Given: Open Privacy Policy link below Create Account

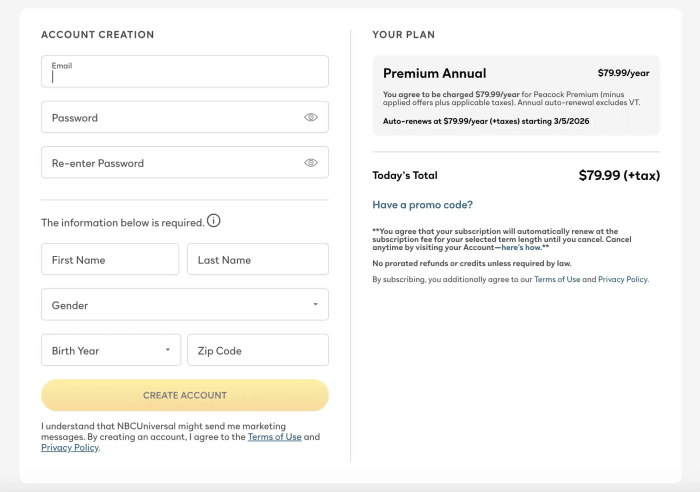Looking at the screenshot, I should point(70,447).
